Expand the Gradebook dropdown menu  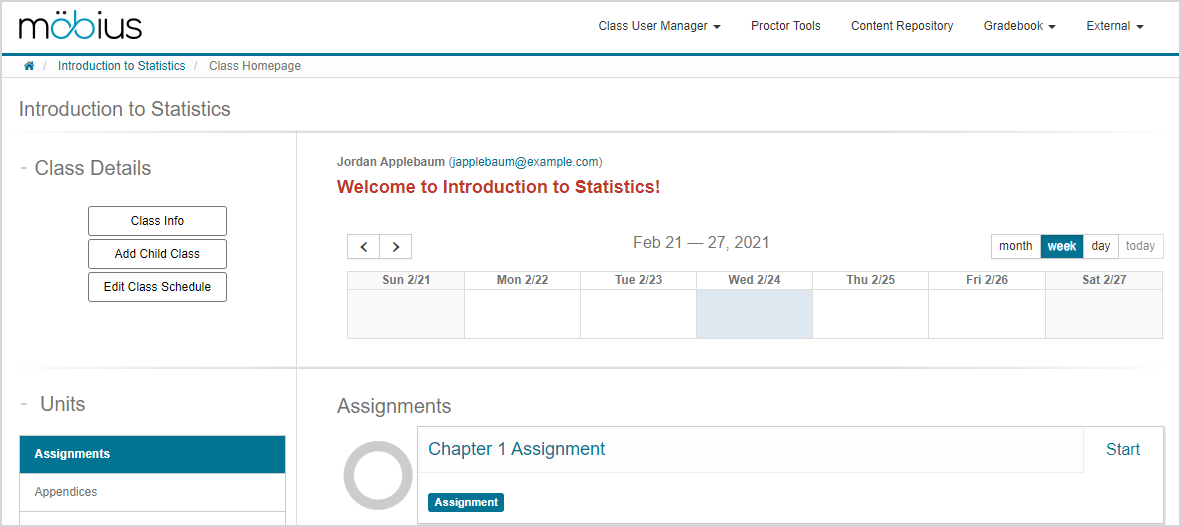tap(1019, 26)
